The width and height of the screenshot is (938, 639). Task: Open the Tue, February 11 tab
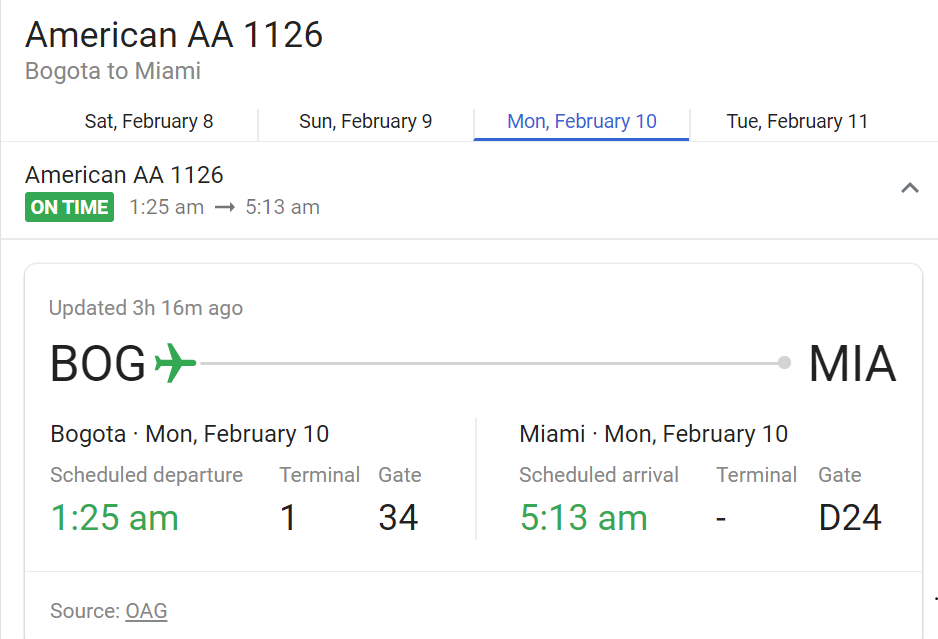[797, 122]
